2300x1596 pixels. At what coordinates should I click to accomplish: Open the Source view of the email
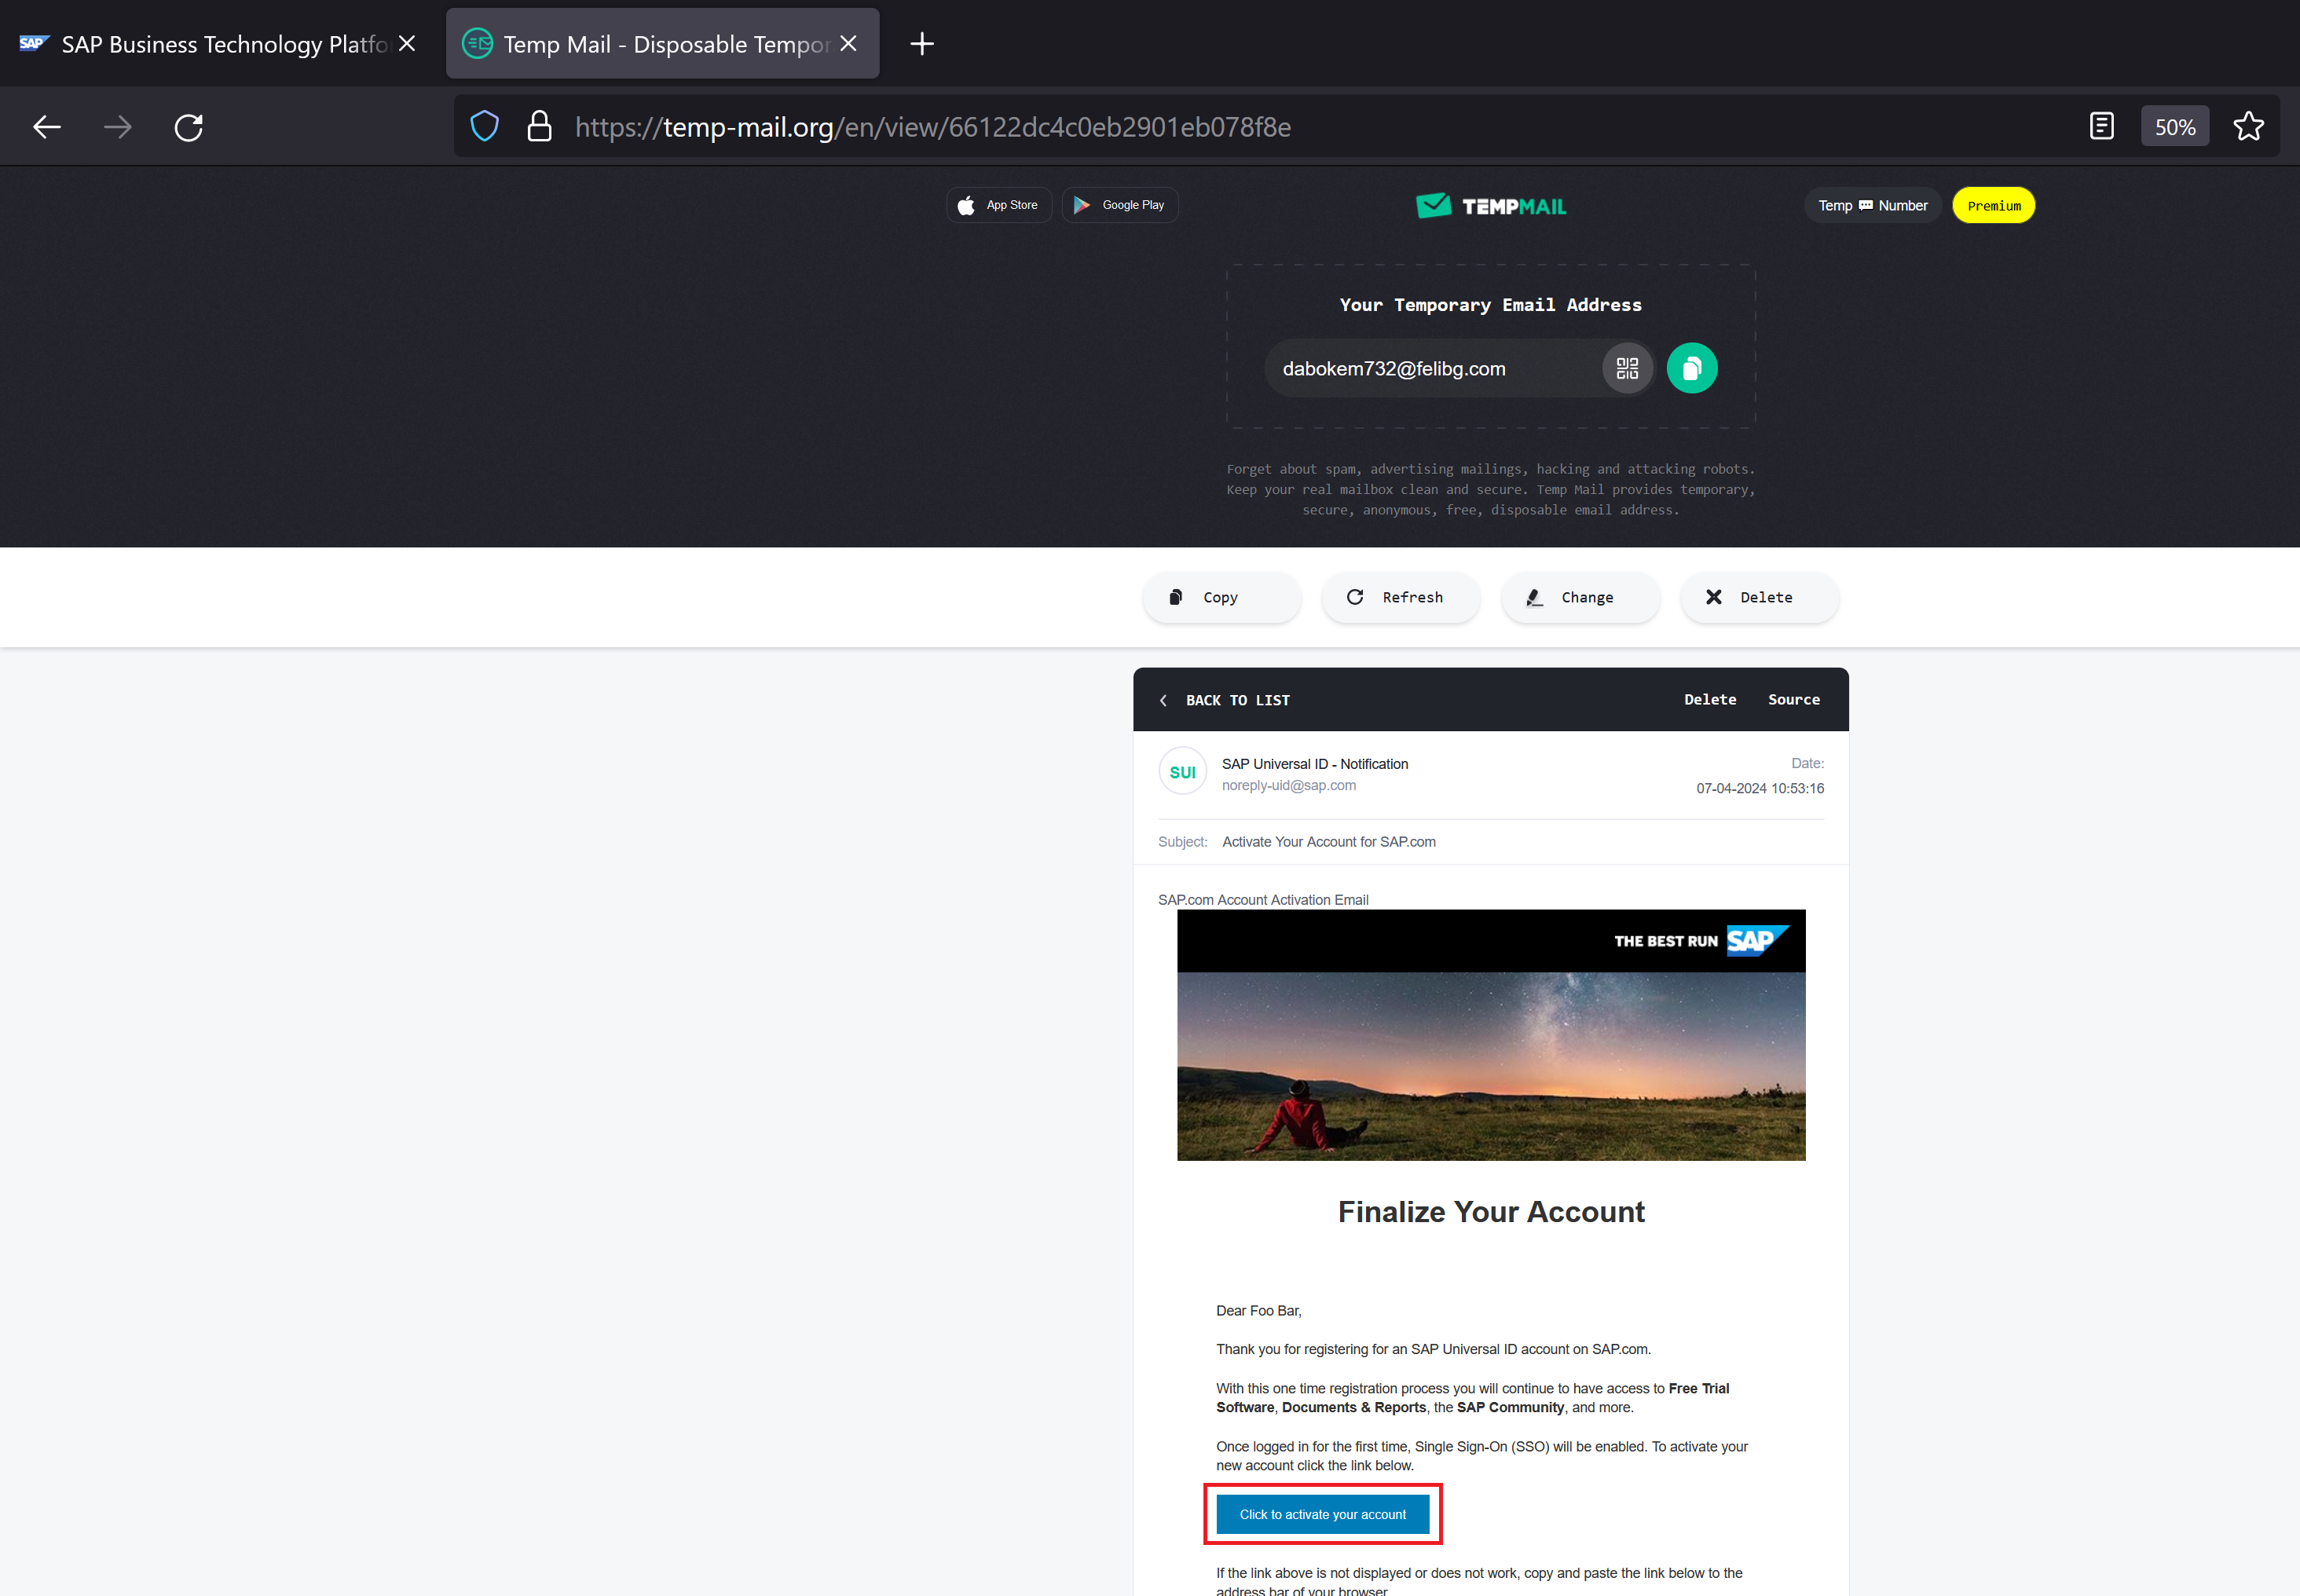pyautogui.click(x=1793, y=699)
